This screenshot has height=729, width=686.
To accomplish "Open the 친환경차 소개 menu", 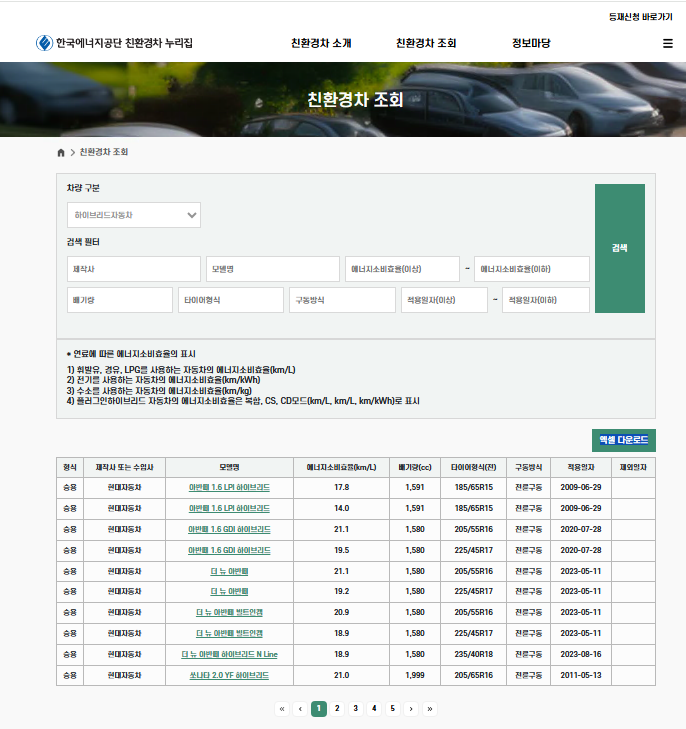I will (x=321, y=43).
